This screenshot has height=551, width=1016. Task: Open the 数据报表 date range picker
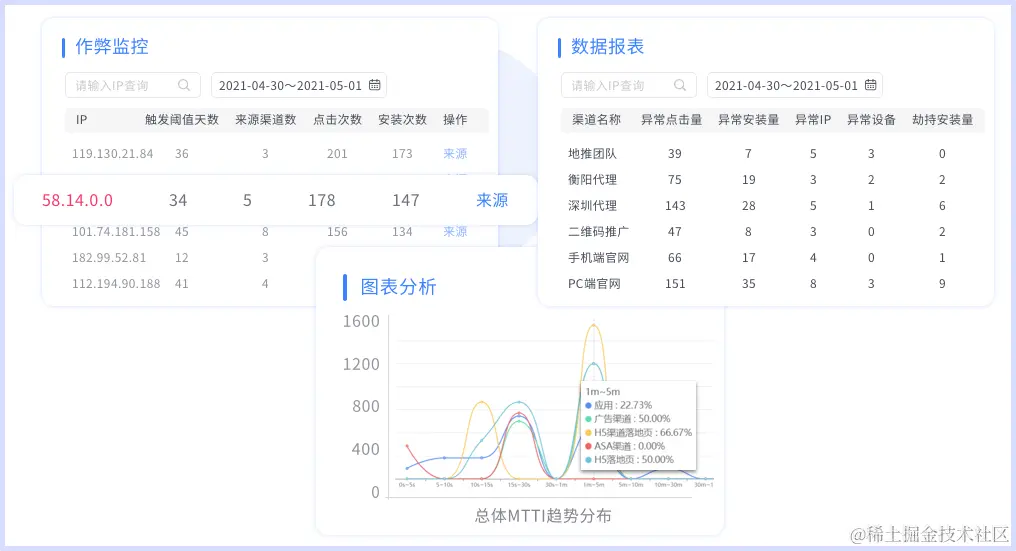pyautogui.click(x=794, y=85)
